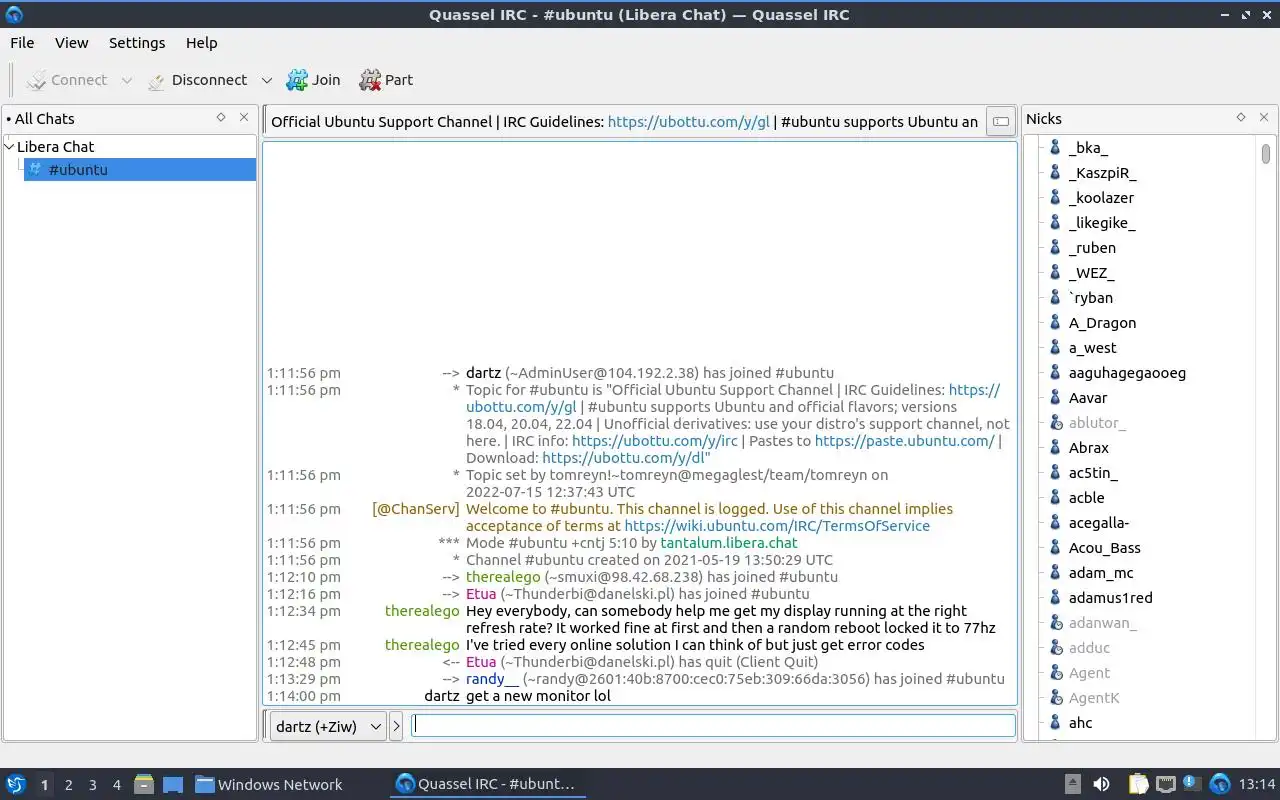Image resolution: width=1280 pixels, height=800 pixels.
Task: Click Windows Network taskbar entry
Action: pyautogui.click(x=269, y=785)
